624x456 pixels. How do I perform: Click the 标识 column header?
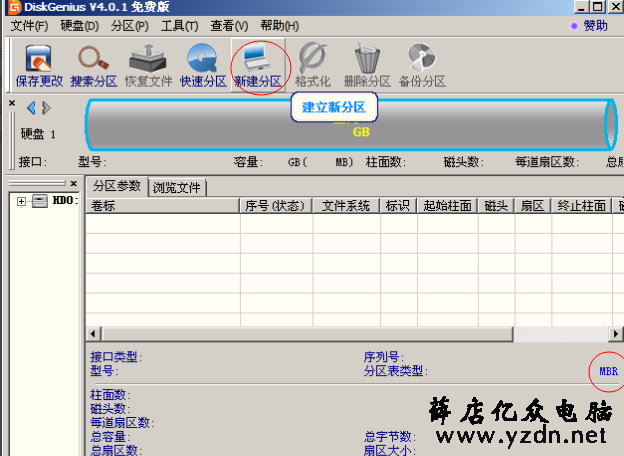point(398,206)
